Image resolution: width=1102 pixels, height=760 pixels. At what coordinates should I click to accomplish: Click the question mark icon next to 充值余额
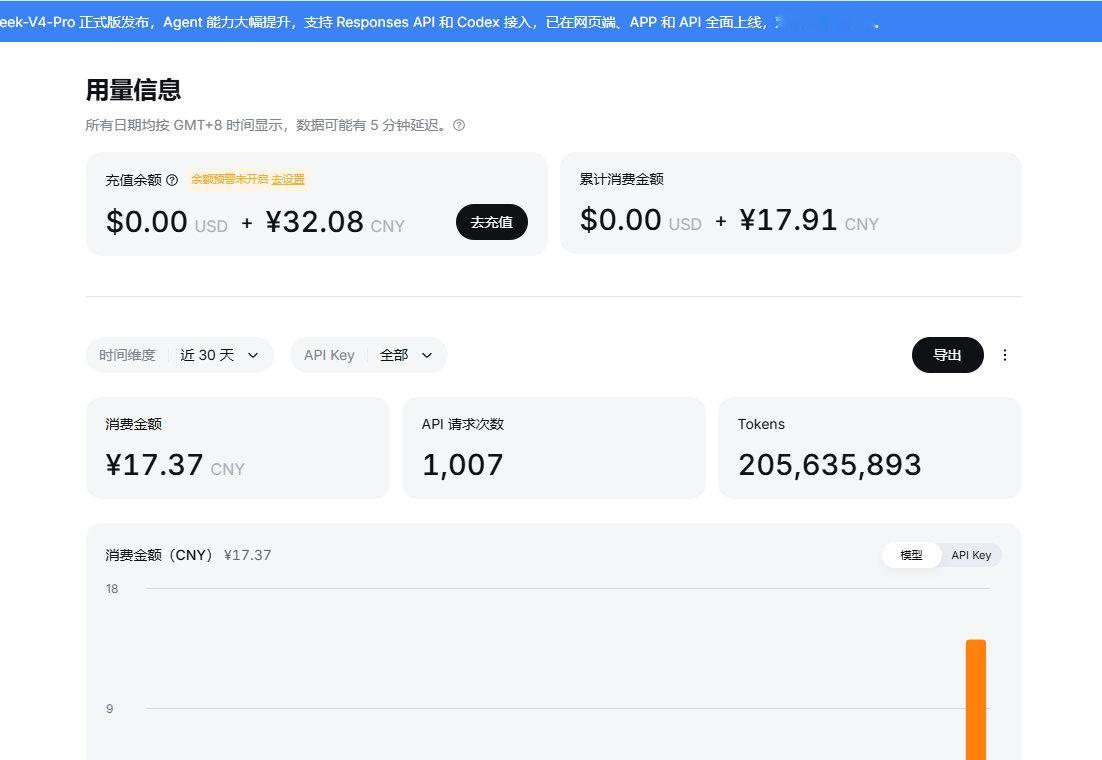(x=172, y=180)
